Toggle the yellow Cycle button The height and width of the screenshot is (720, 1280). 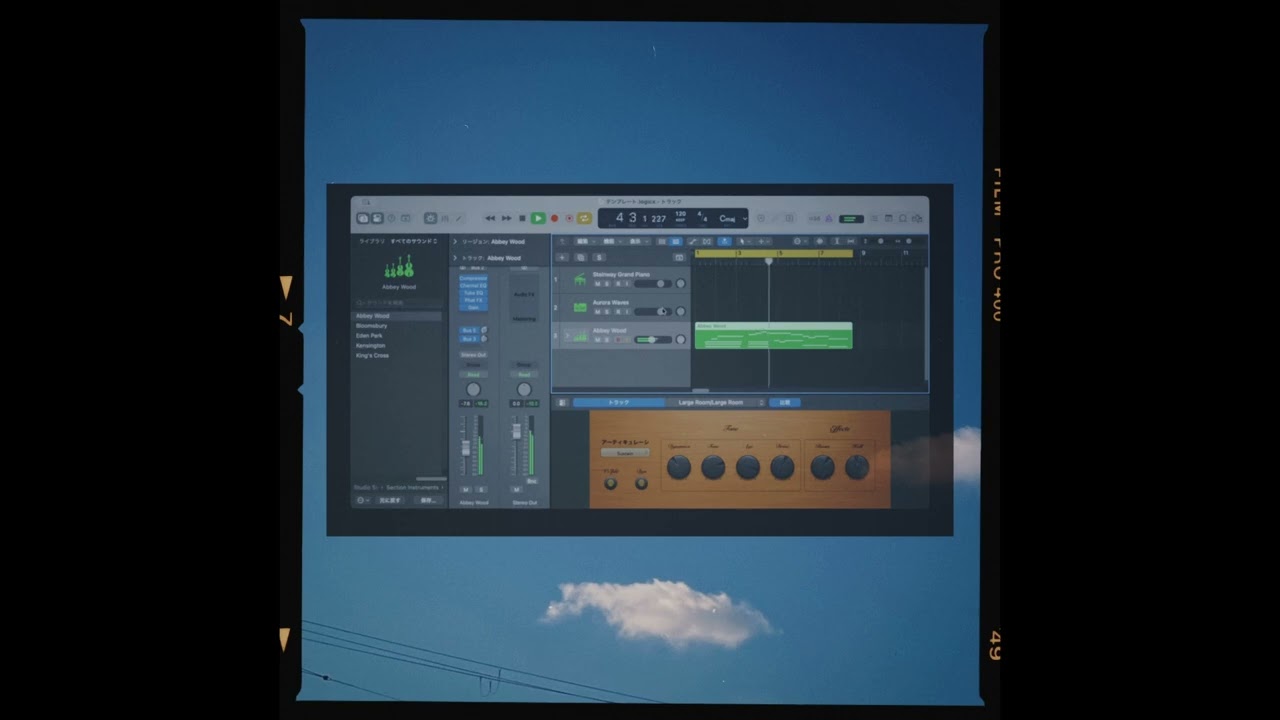[584, 218]
